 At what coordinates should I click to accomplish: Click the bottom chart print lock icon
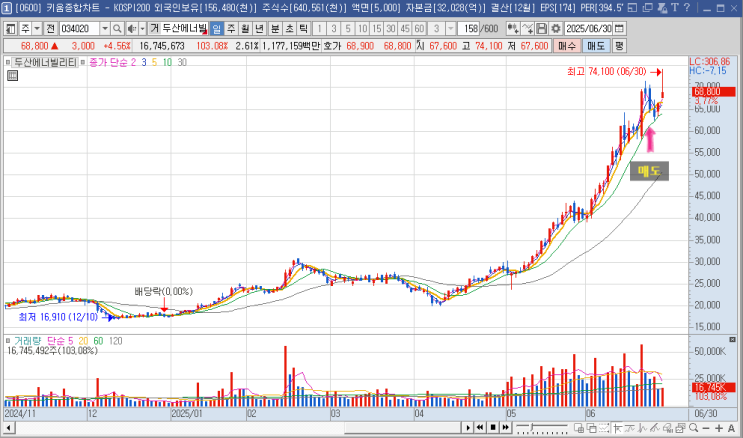pyautogui.click(x=667, y=428)
